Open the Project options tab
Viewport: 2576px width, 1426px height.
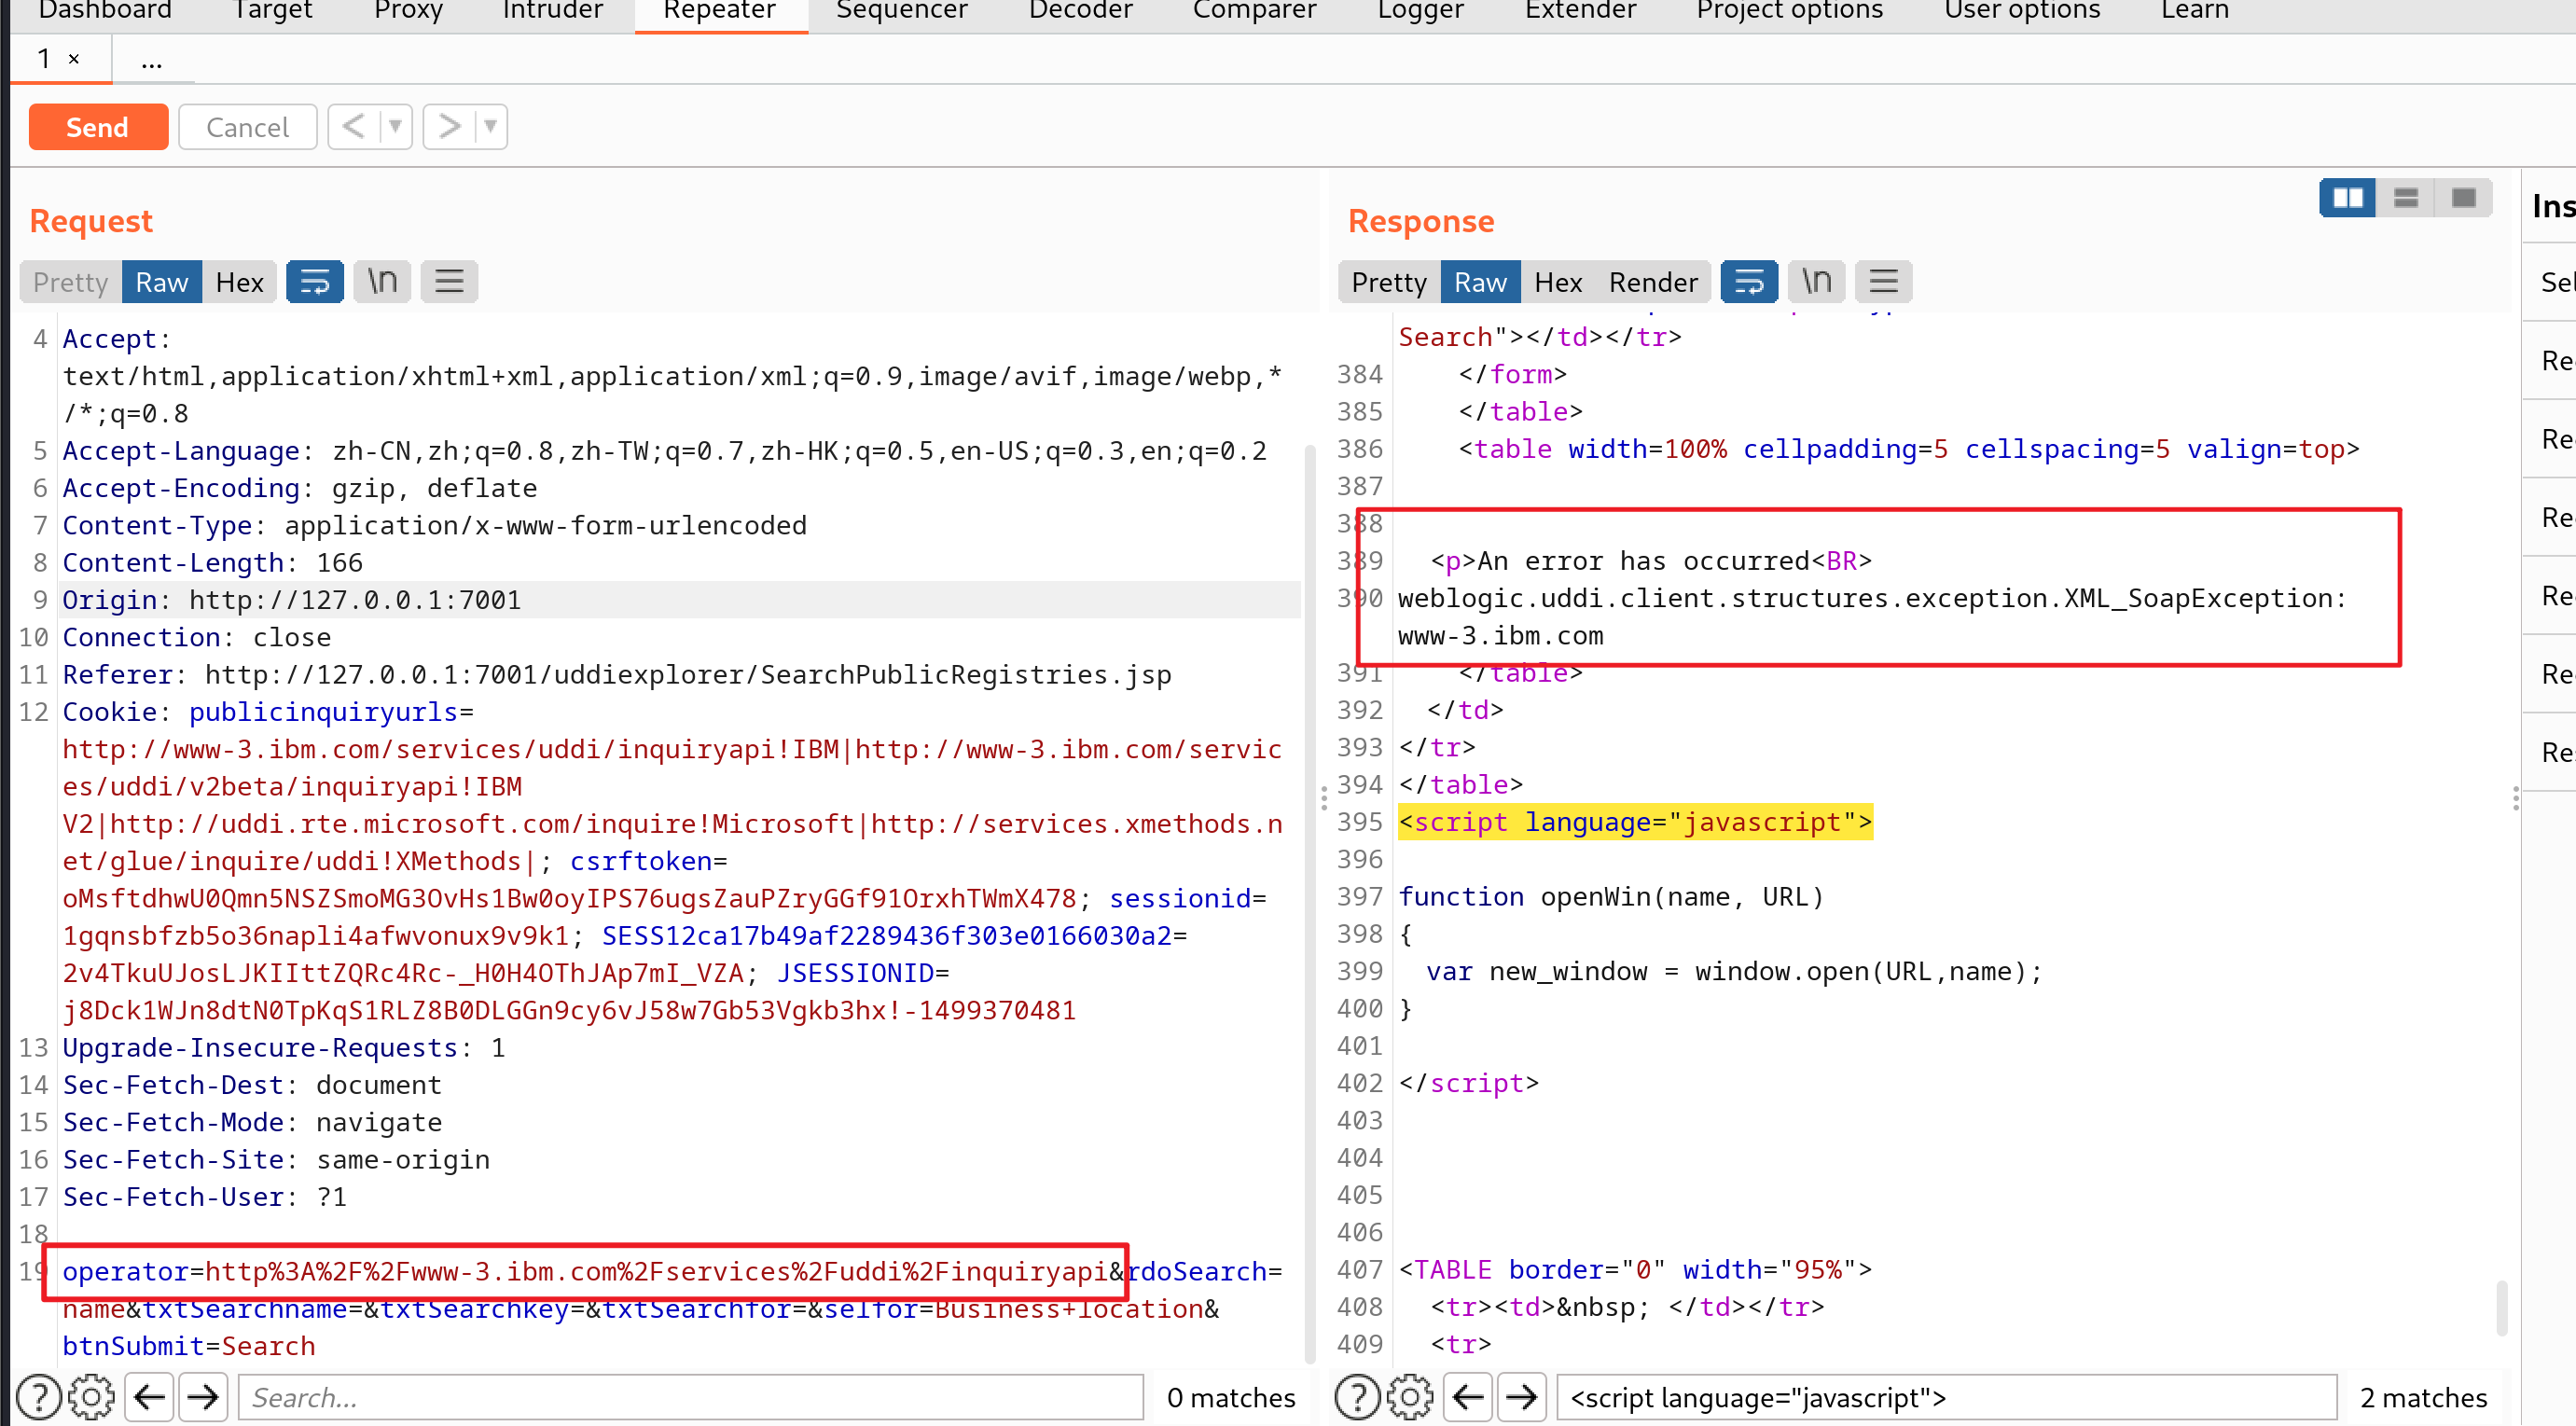point(1790,11)
